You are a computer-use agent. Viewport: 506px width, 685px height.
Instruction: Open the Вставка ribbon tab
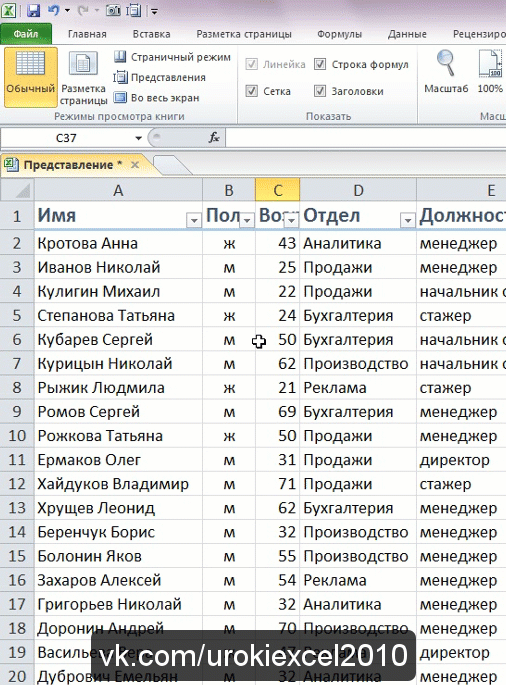point(151,34)
